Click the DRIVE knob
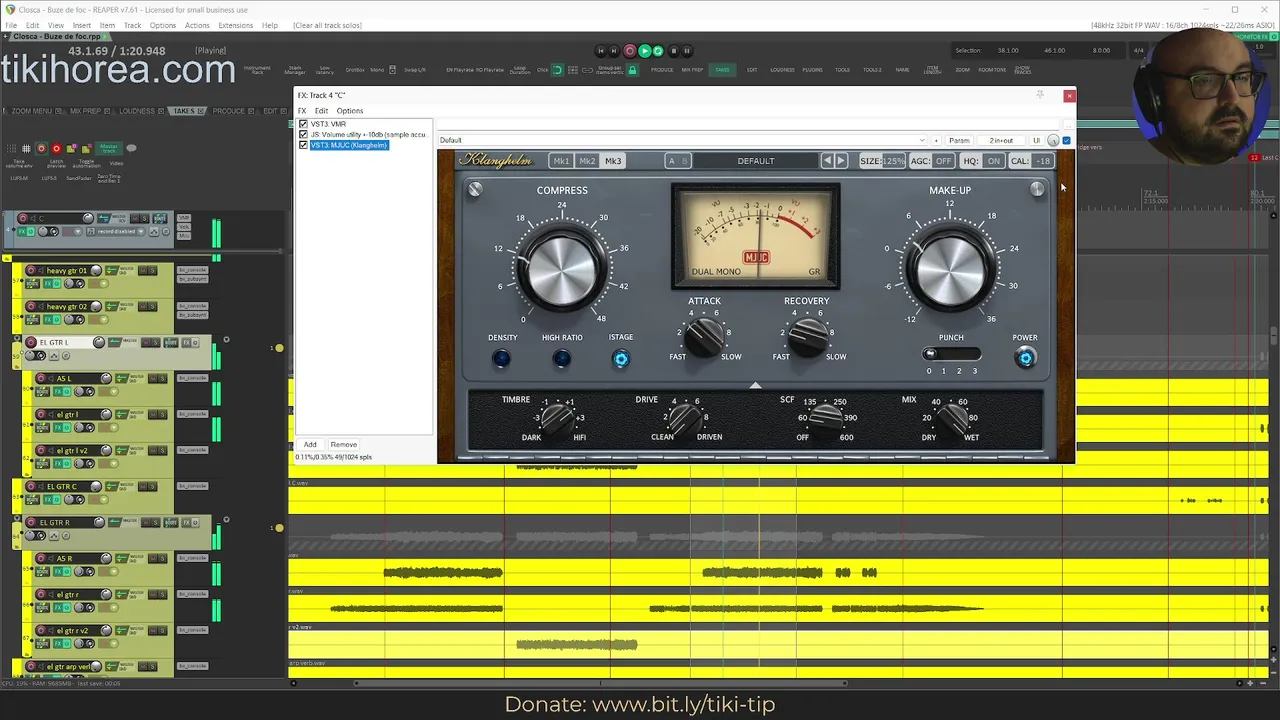This screenshot has width=1280, height=720. click(686, 419)
